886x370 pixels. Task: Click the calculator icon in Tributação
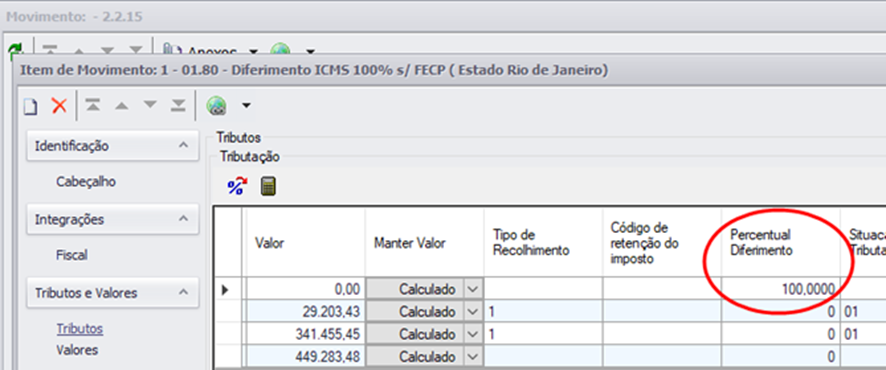pos(268,186)
